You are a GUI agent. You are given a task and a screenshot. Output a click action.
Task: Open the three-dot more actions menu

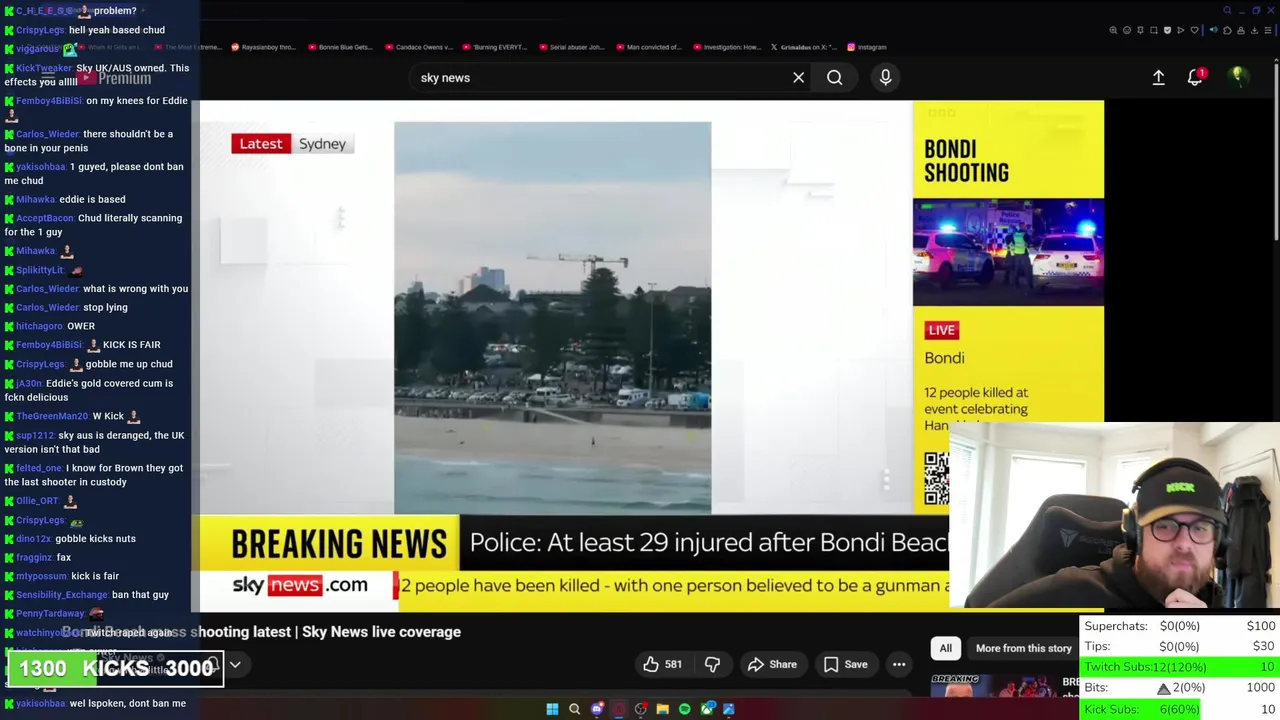pos(899,664)
